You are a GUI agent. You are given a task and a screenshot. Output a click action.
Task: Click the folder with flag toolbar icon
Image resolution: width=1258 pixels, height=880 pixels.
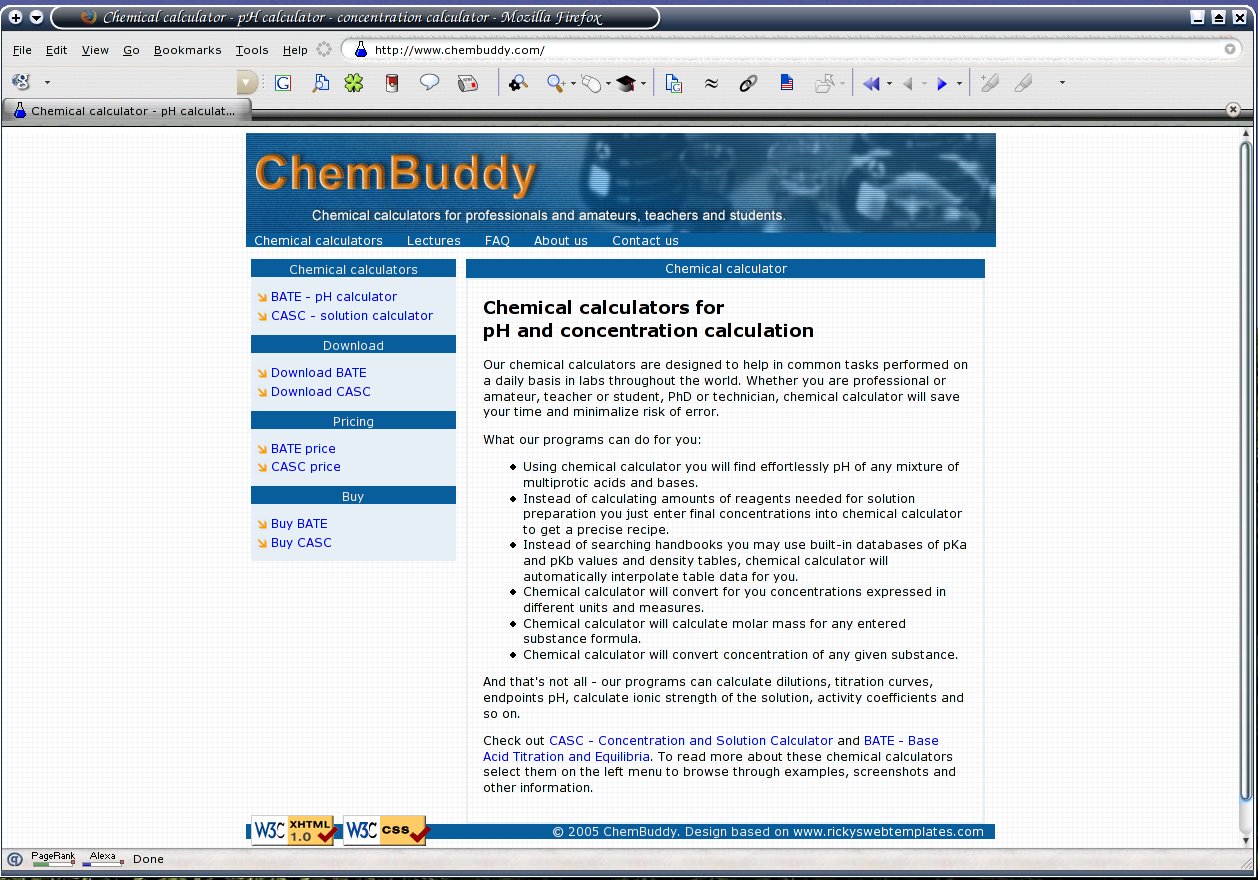click(825, 83)
